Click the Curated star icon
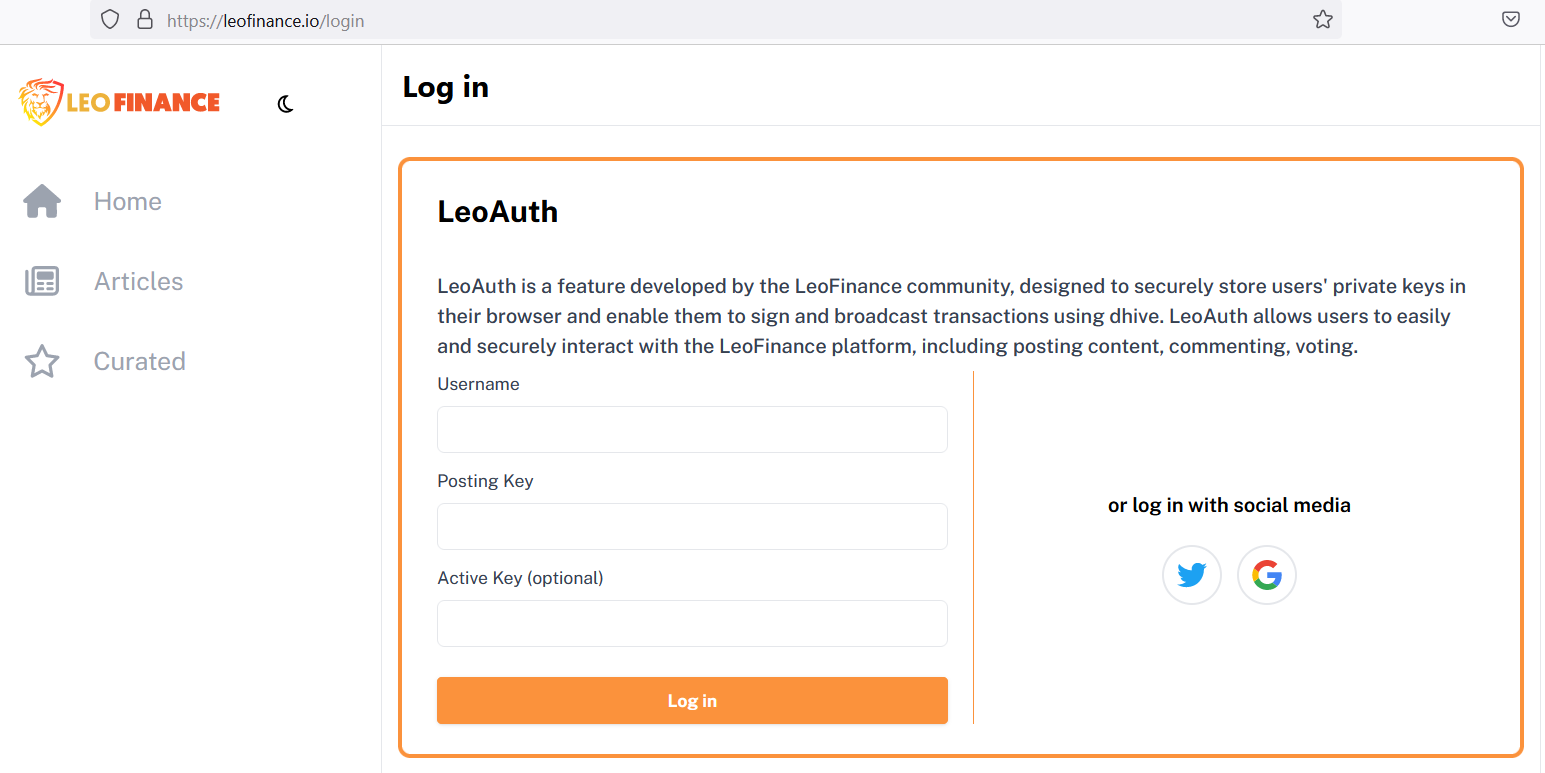1545x773 pixels. 42,361
